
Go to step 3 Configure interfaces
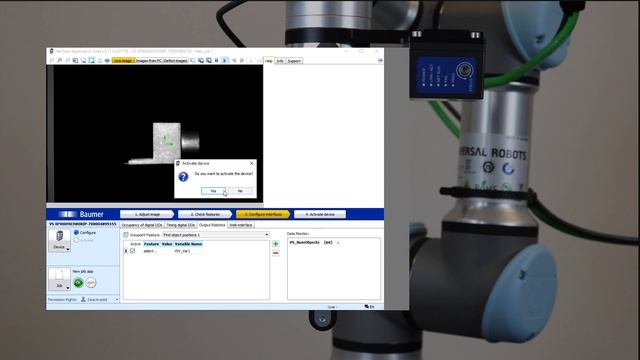pyautogui.click(x=263, y=214)
